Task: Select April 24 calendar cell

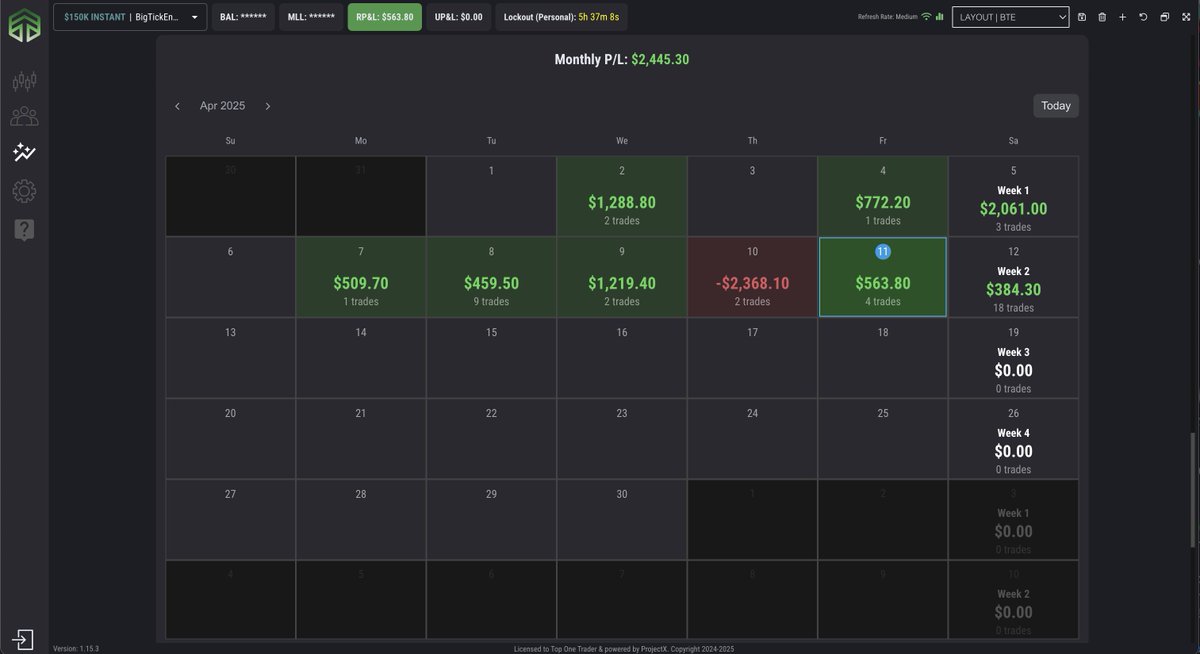Action: (x=752, y=439)
